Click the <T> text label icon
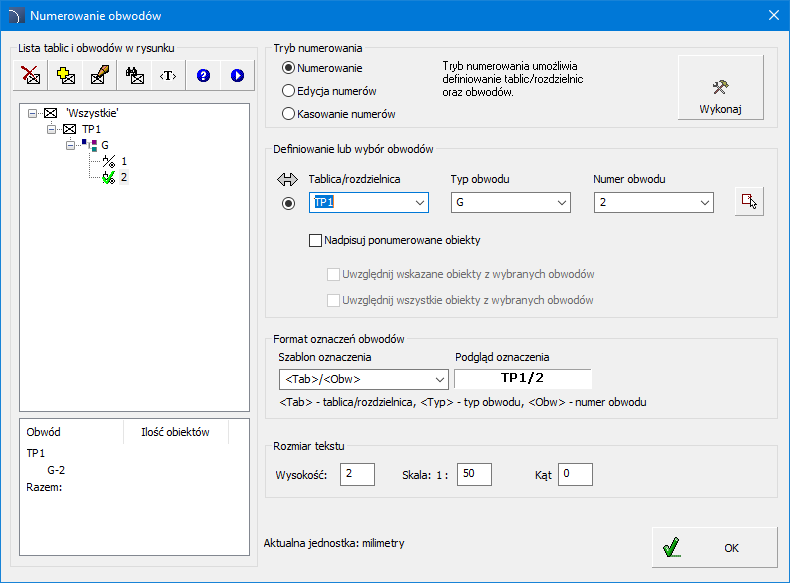The height and width of the screenshot is (583, 790). [169, 75]
